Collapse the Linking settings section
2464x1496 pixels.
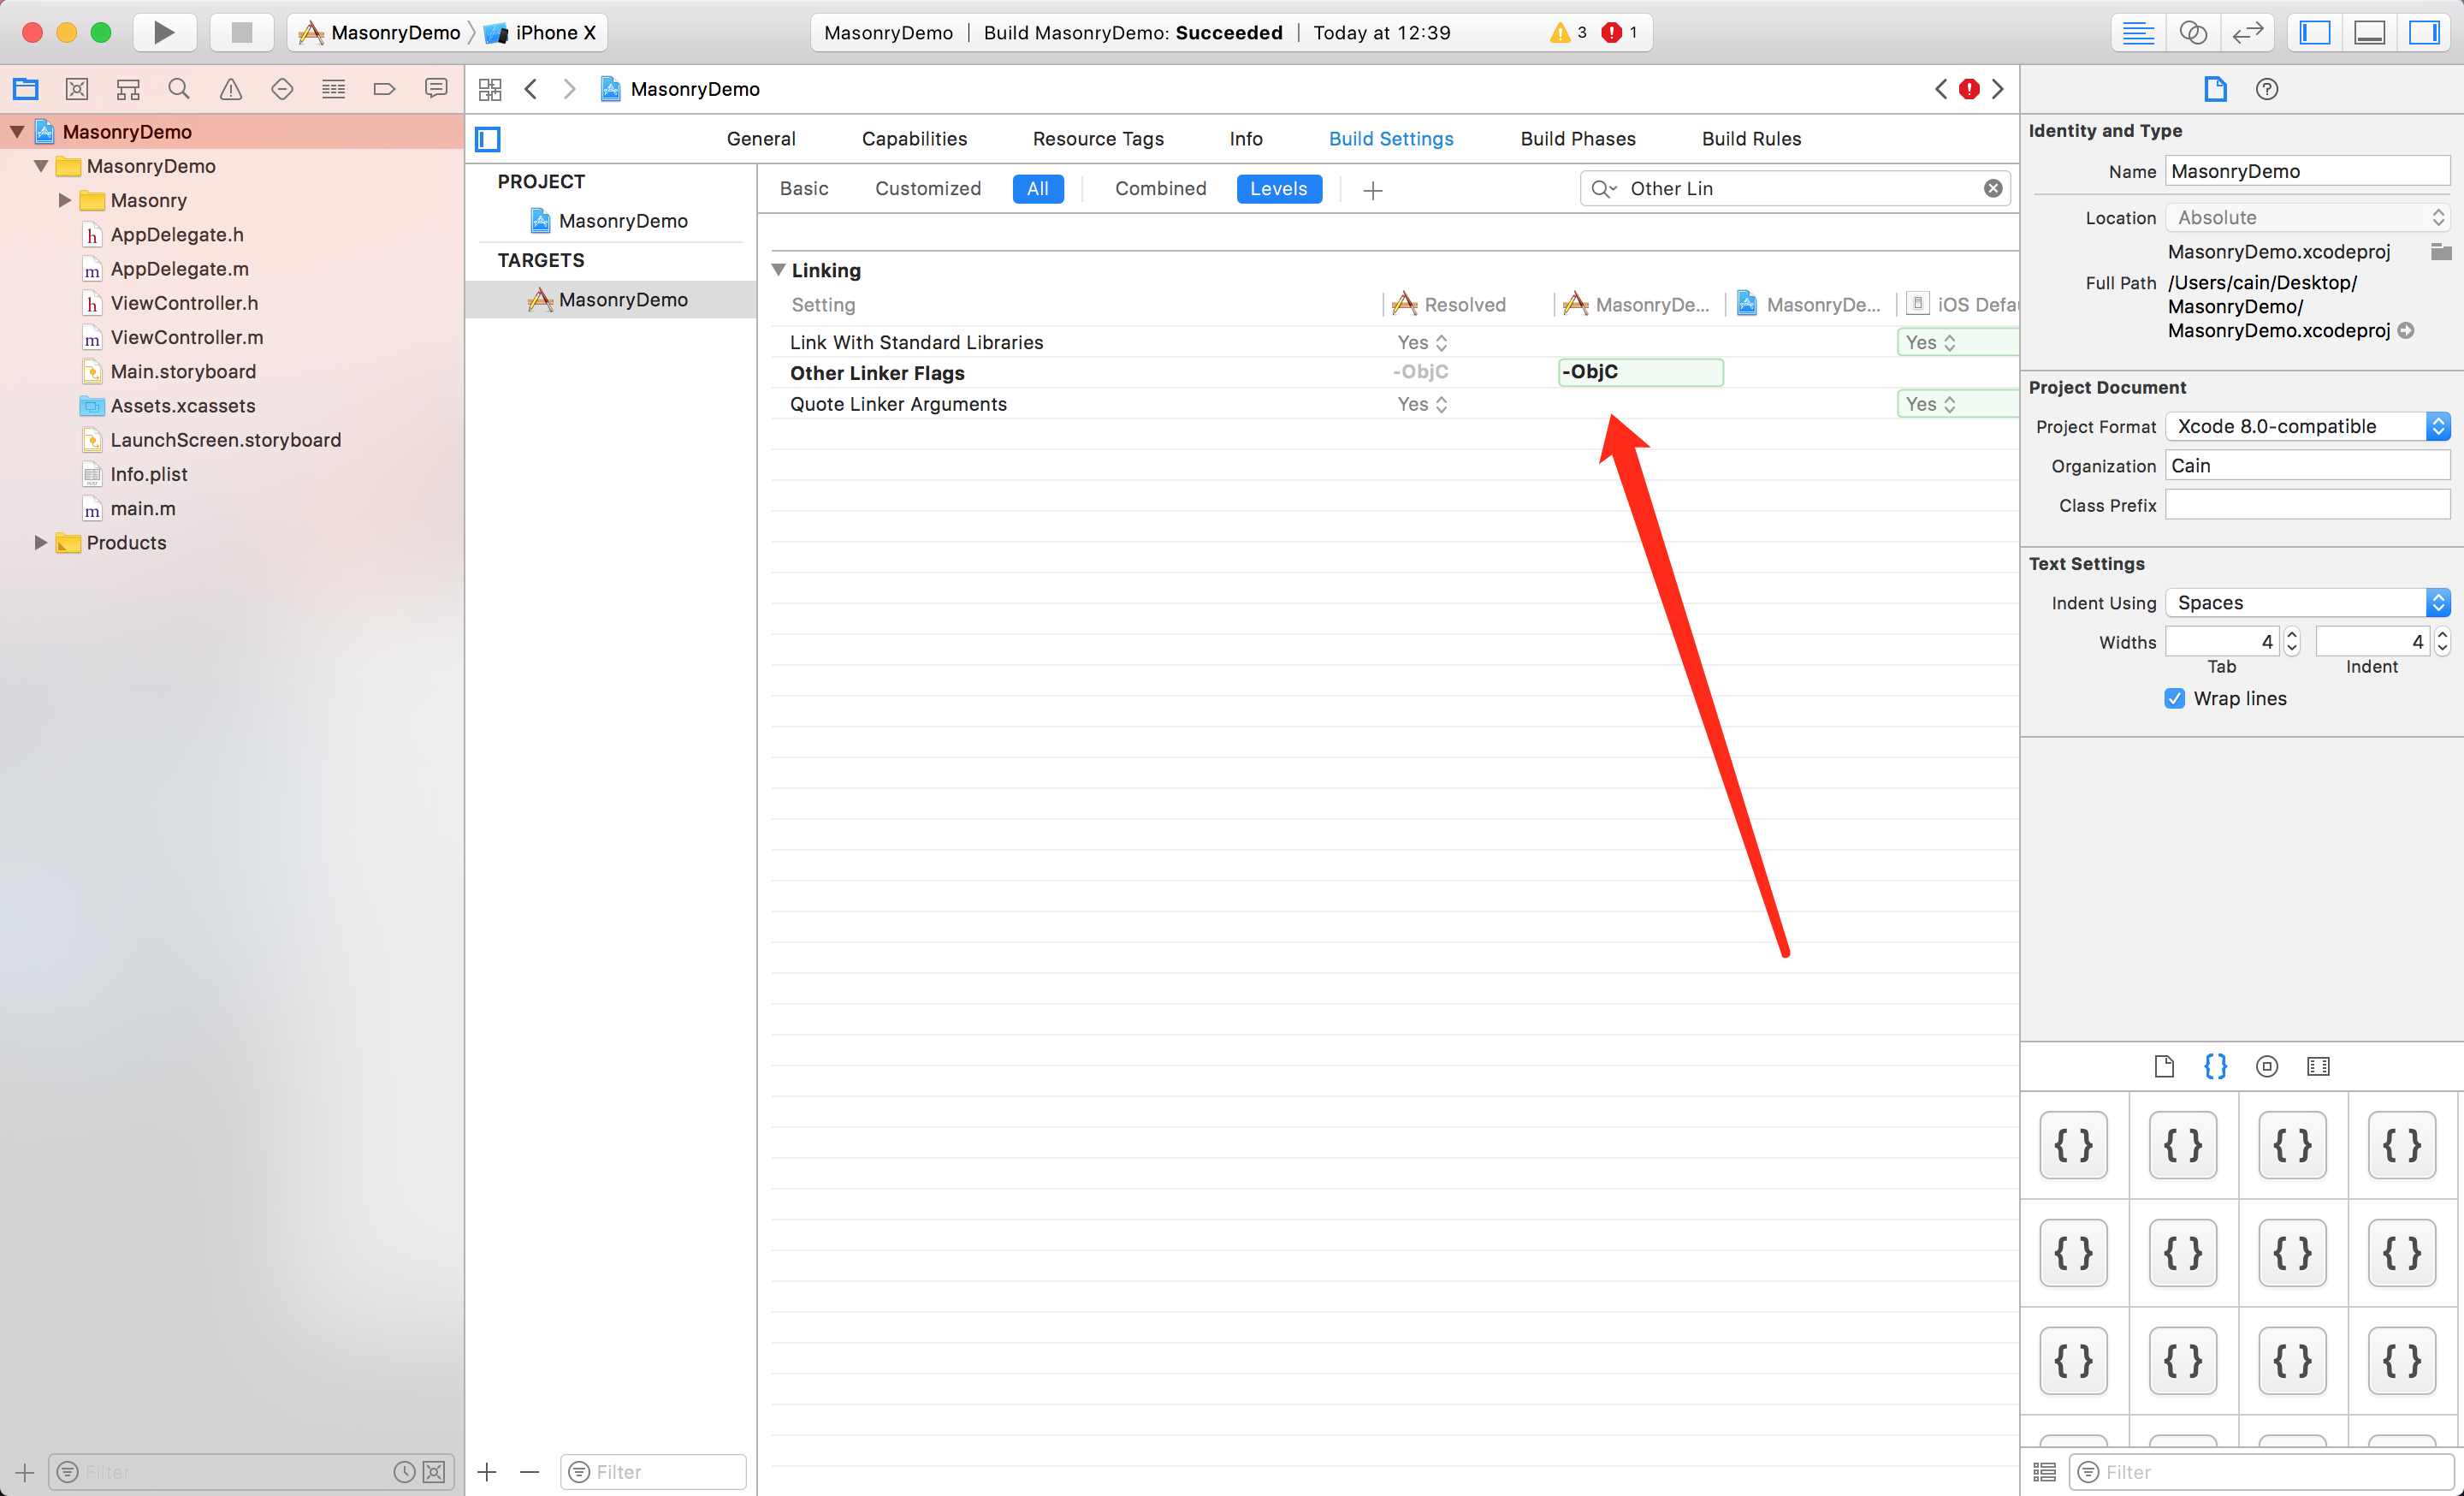pyautogui.click(x=779, y=270)
